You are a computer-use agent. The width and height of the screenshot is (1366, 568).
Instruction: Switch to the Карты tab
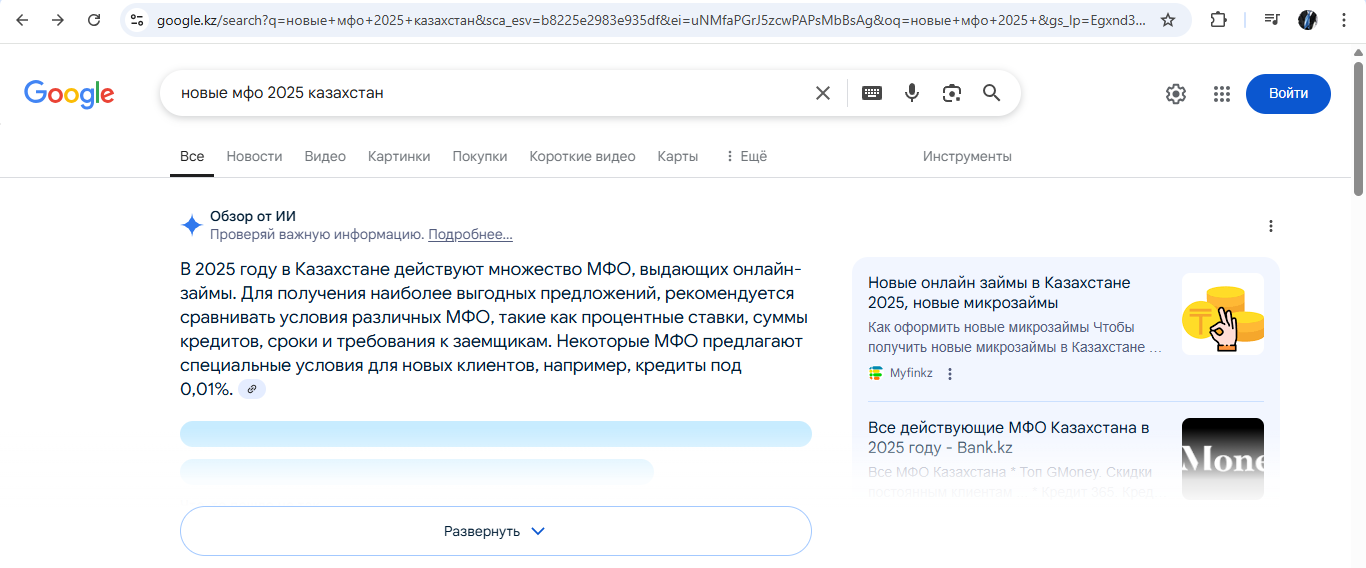pyautogui.click(x=678, y=156)
